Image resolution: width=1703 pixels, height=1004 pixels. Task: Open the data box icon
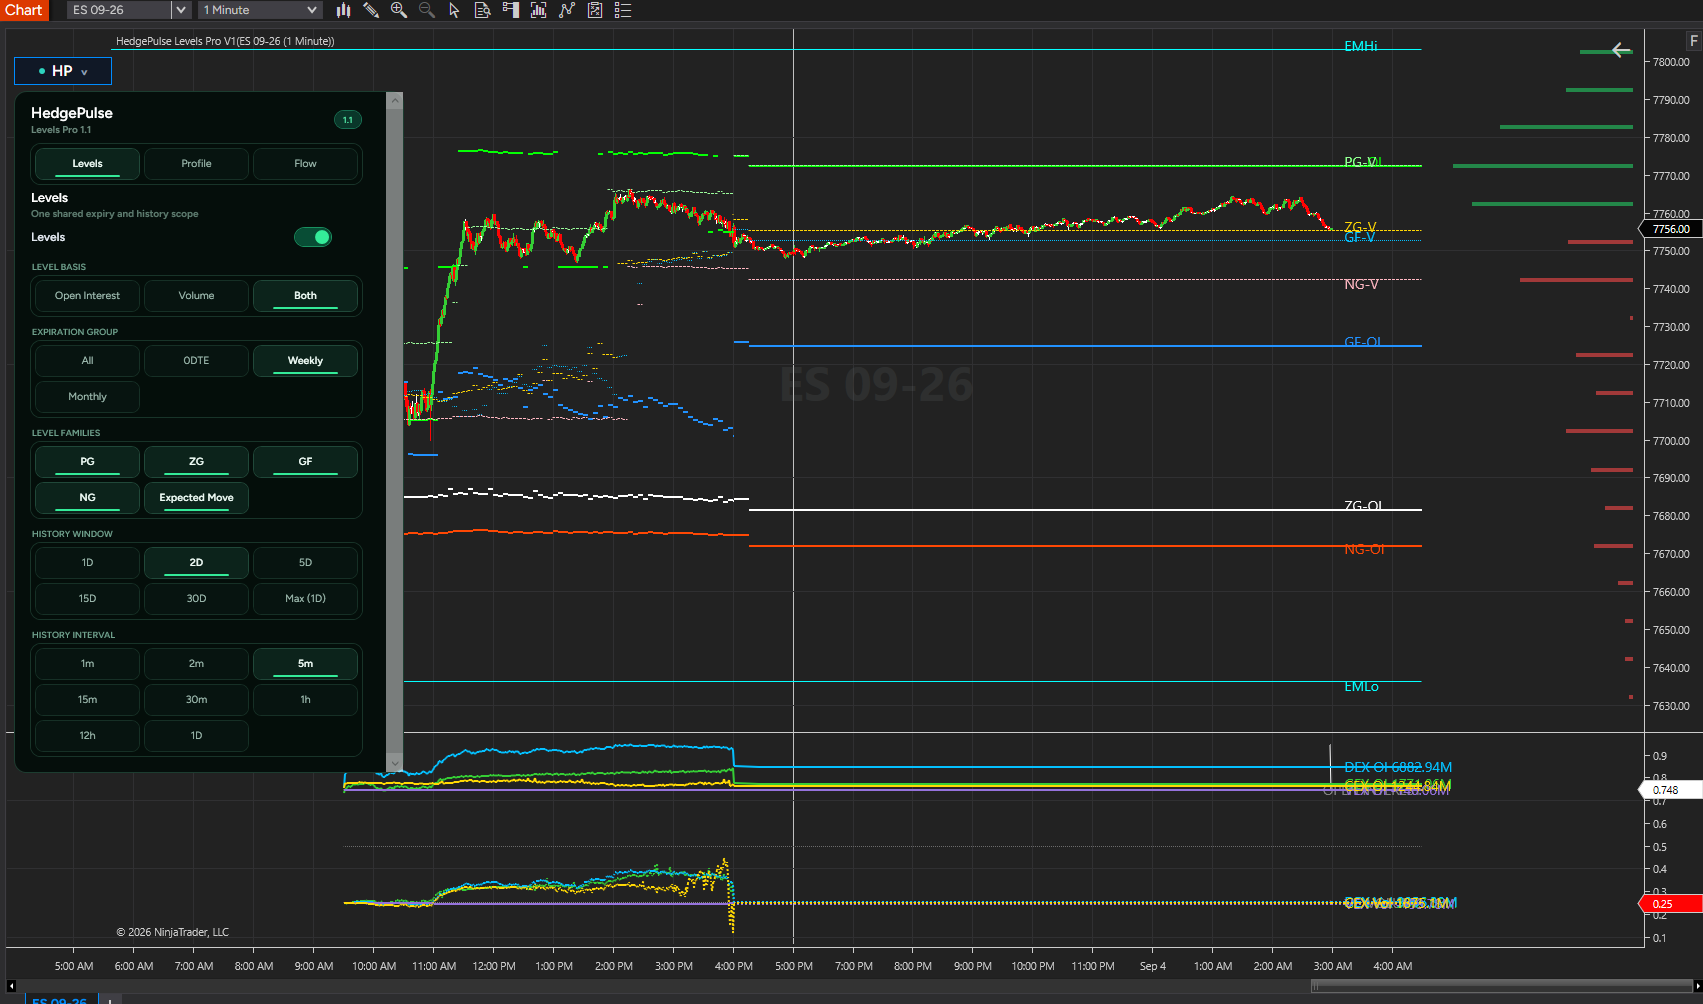(x=482, y=10)
